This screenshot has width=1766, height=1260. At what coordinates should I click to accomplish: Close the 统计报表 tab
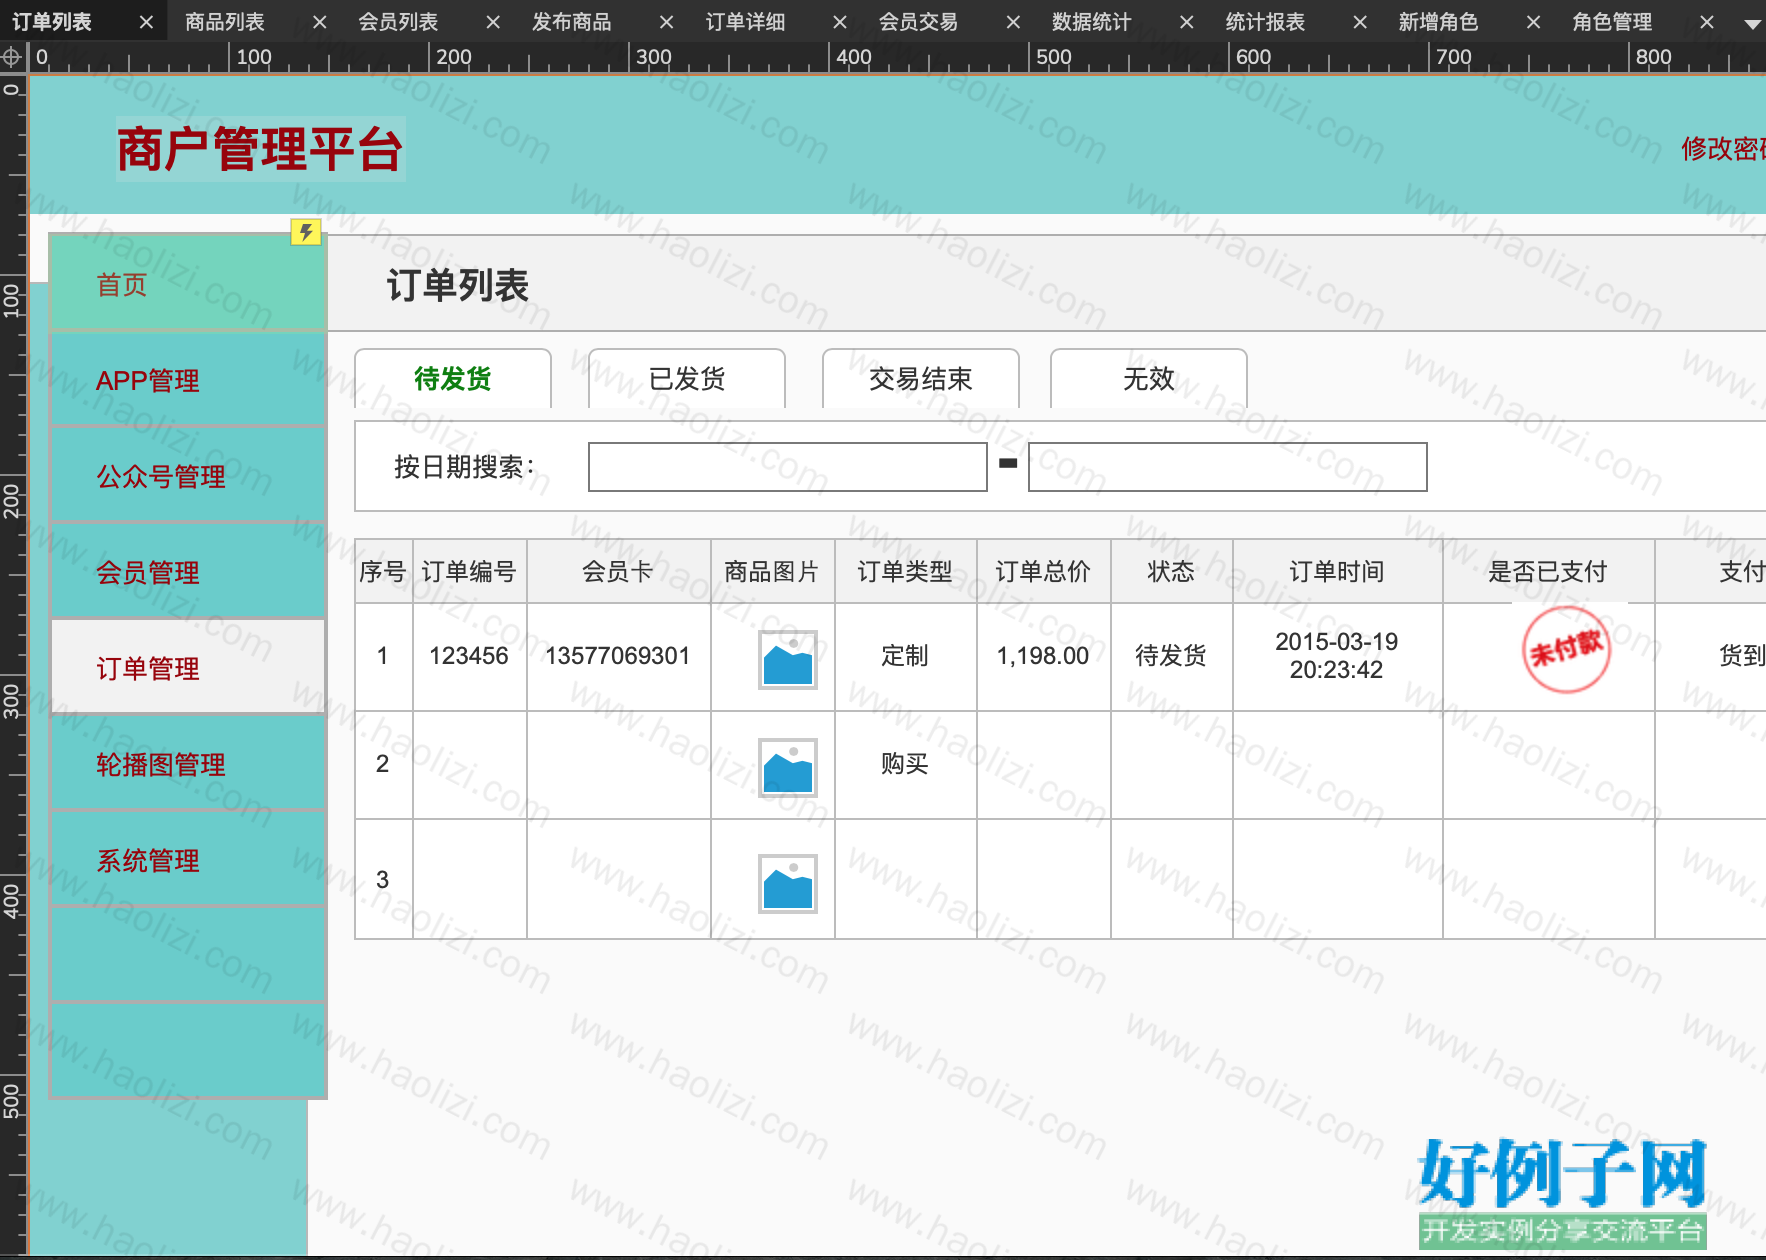click(1360, 22)
